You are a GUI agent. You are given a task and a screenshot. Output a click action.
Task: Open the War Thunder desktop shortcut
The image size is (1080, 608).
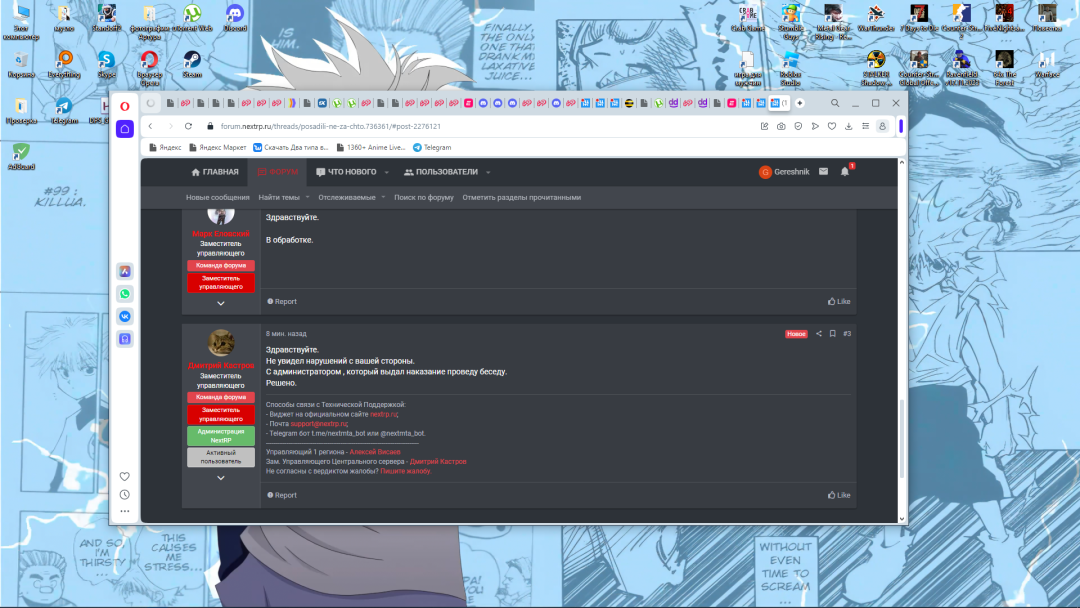[875, 19]
